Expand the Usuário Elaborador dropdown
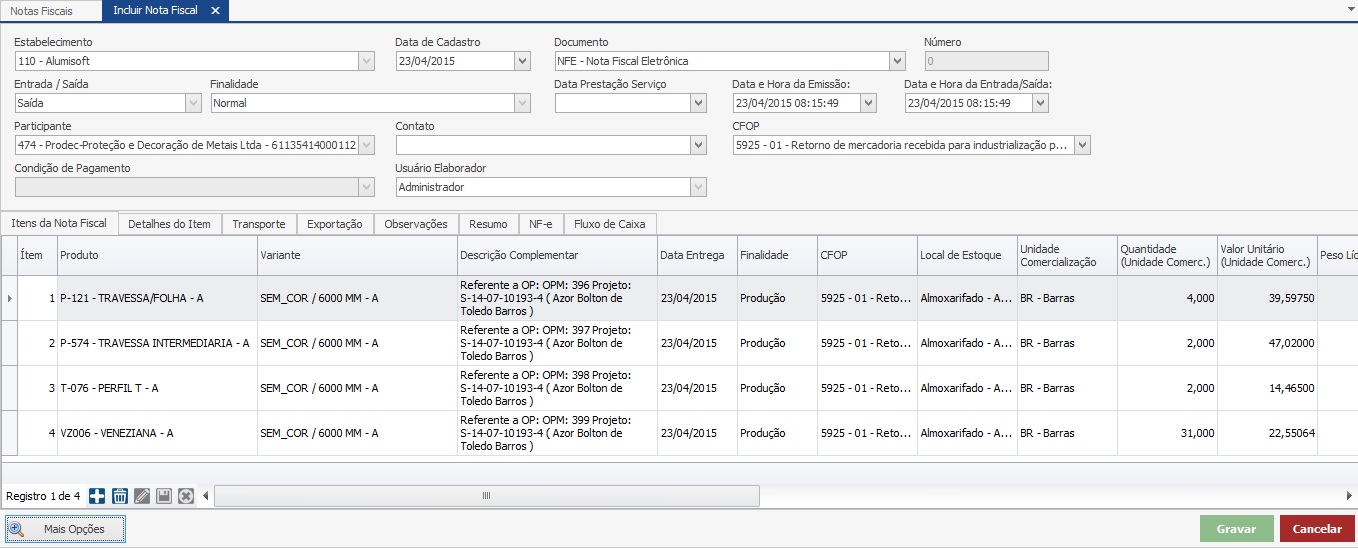Image resolution: width=1358 pixels, height=548 pixels. click(698, 187)
